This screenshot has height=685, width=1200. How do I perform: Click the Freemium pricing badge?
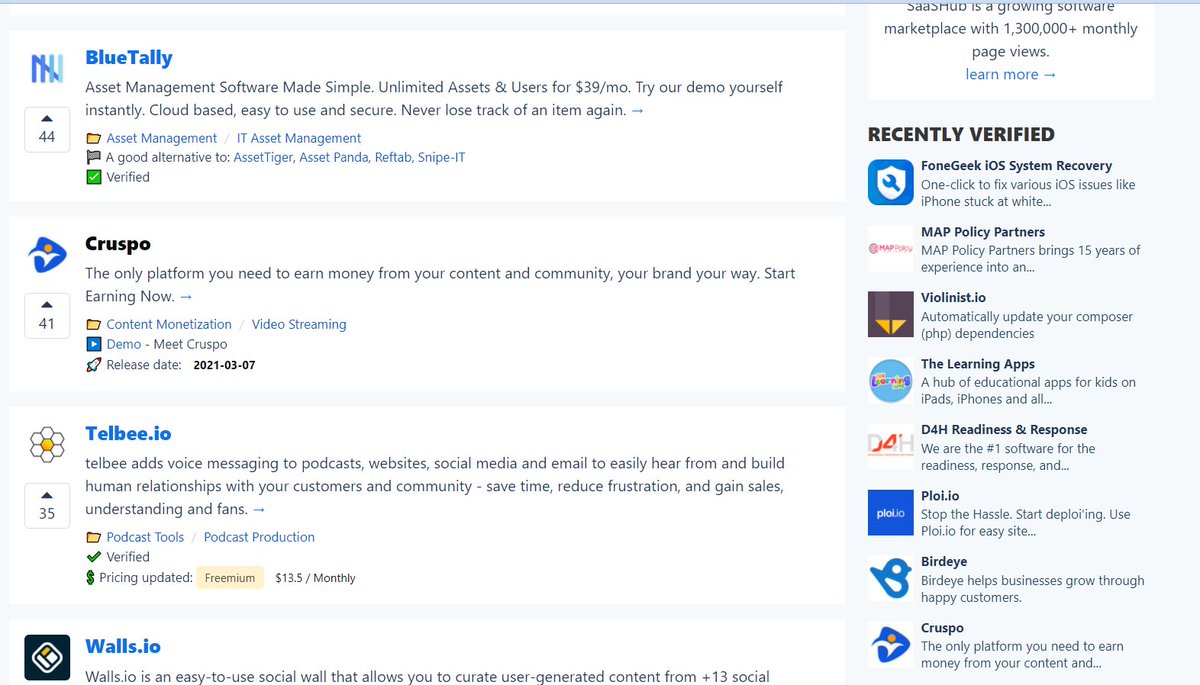click(x=230, y=578)
